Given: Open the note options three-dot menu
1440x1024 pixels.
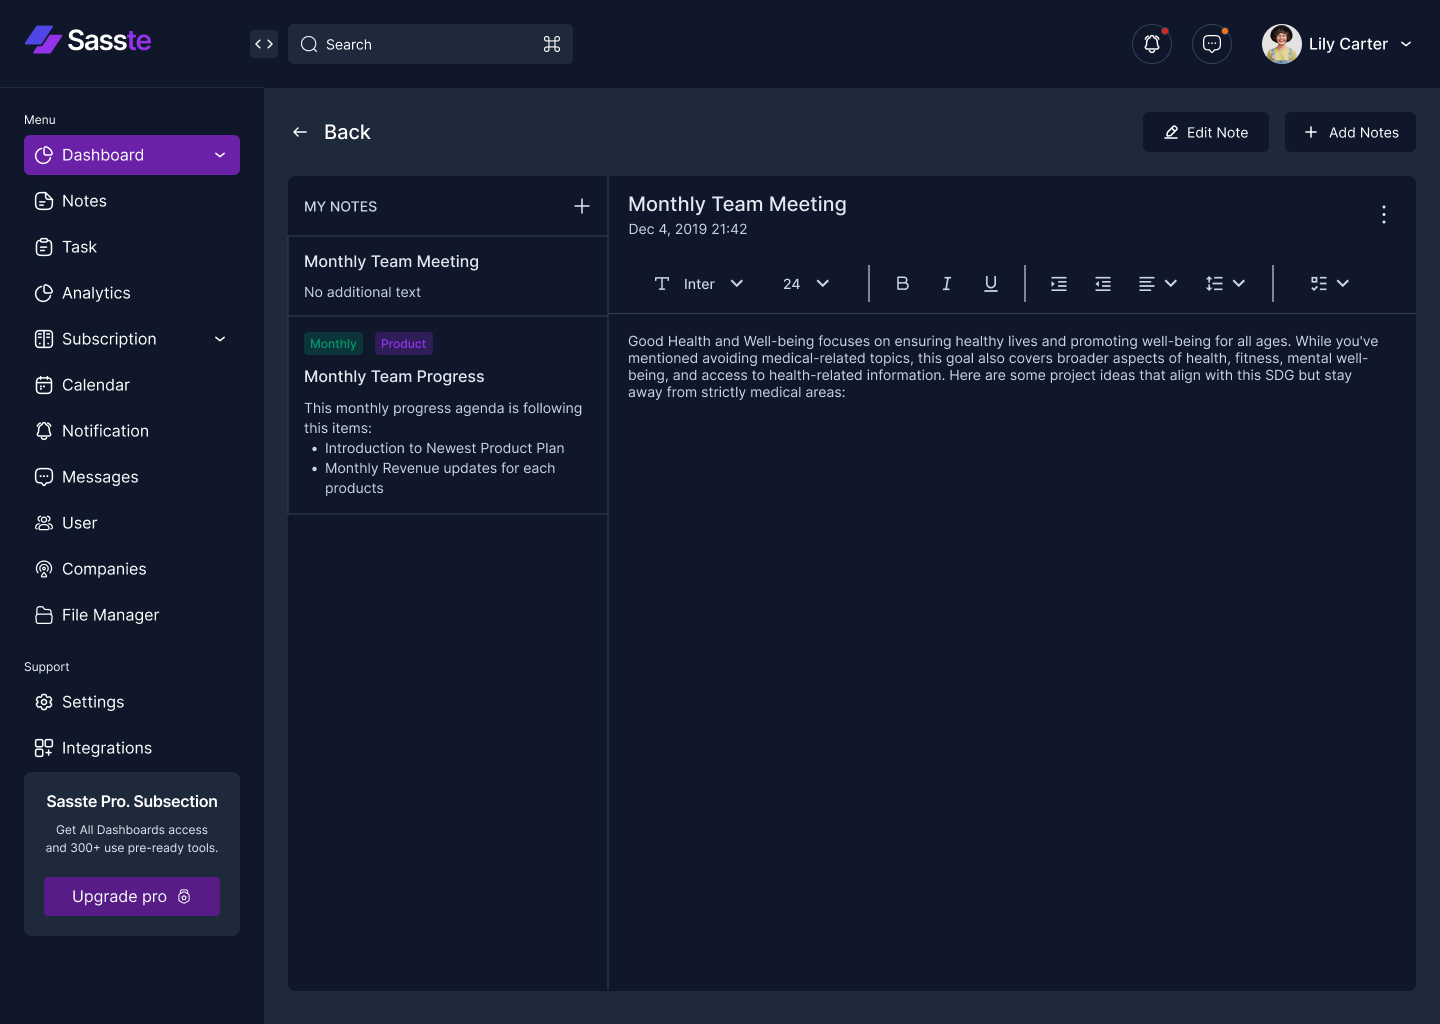Looking at the screenshot, I should (1383, 214).
